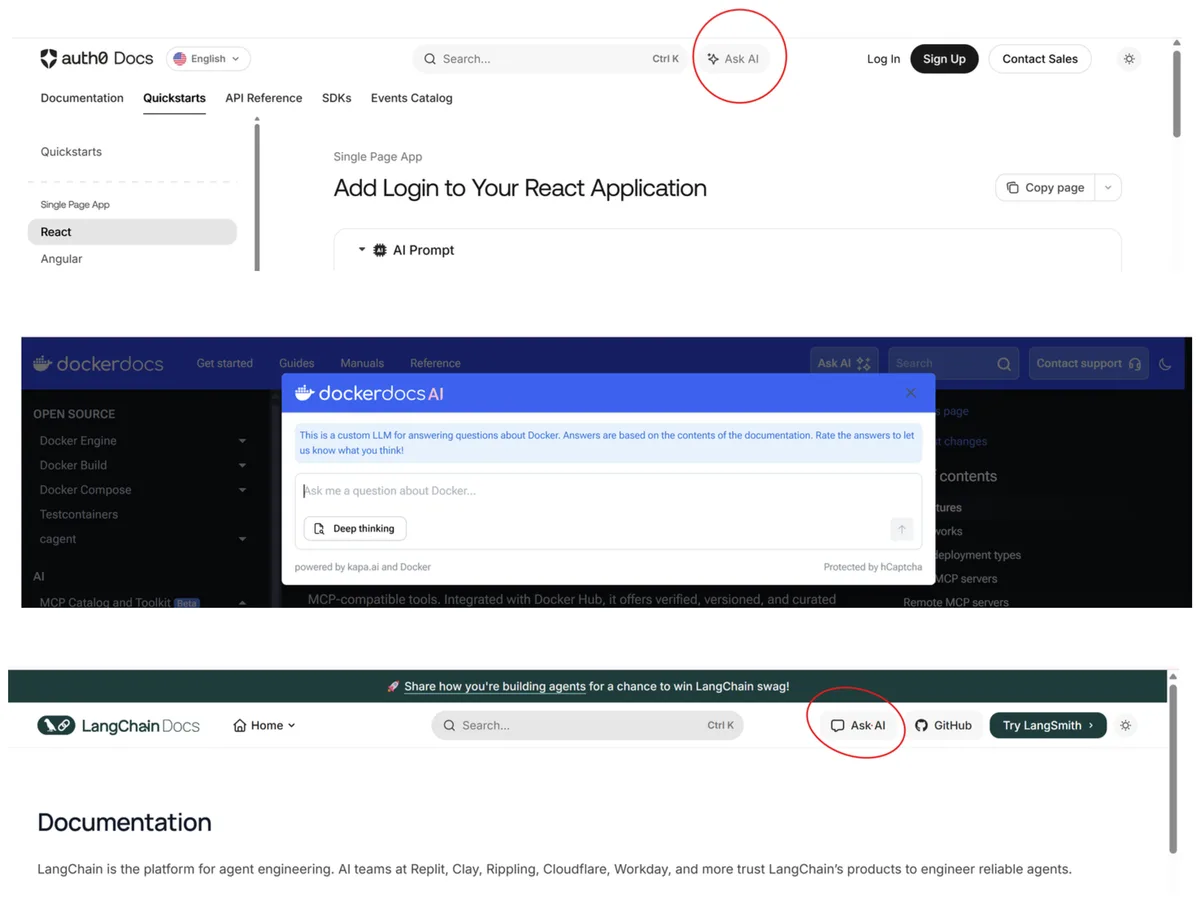Click the Ask me a question field
1200x901 pixels.
click(x=608, y=491)
